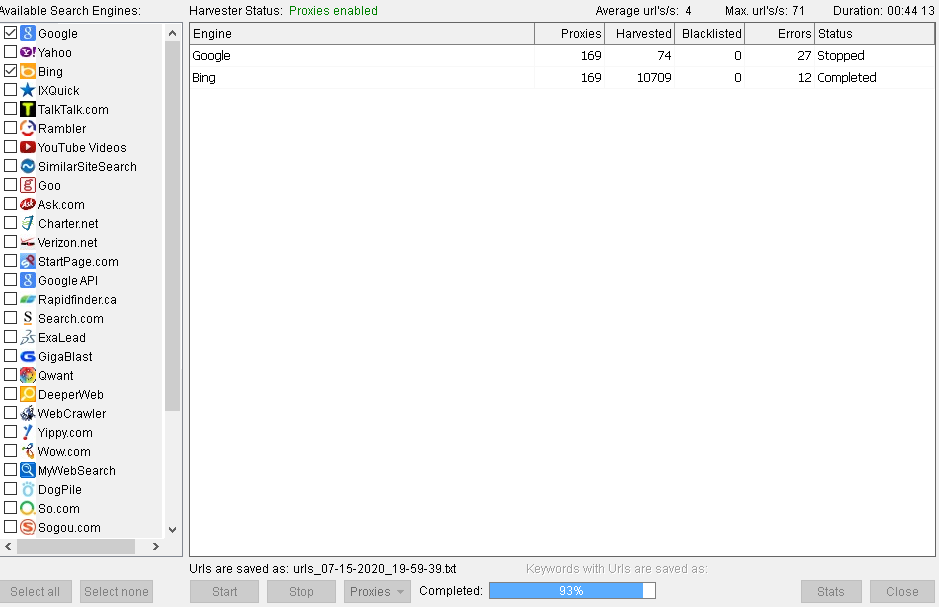This screenshot has height=607, width=939.
Task: Click the Select all button
Action: coord(36,591)
